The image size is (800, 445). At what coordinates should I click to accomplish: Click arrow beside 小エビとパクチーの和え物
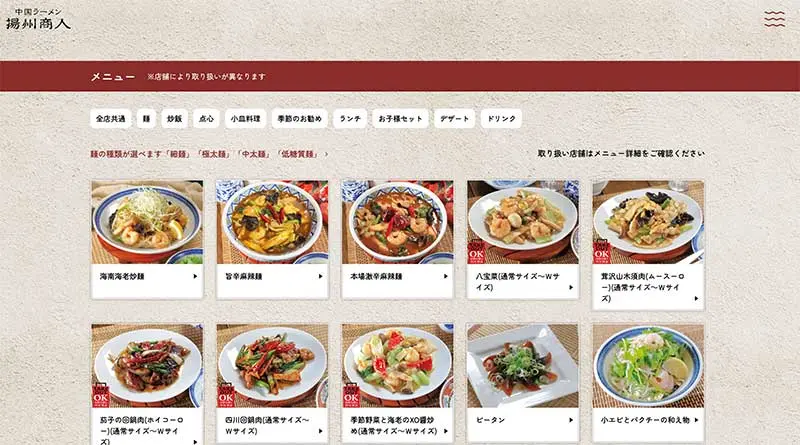(696, 420)
